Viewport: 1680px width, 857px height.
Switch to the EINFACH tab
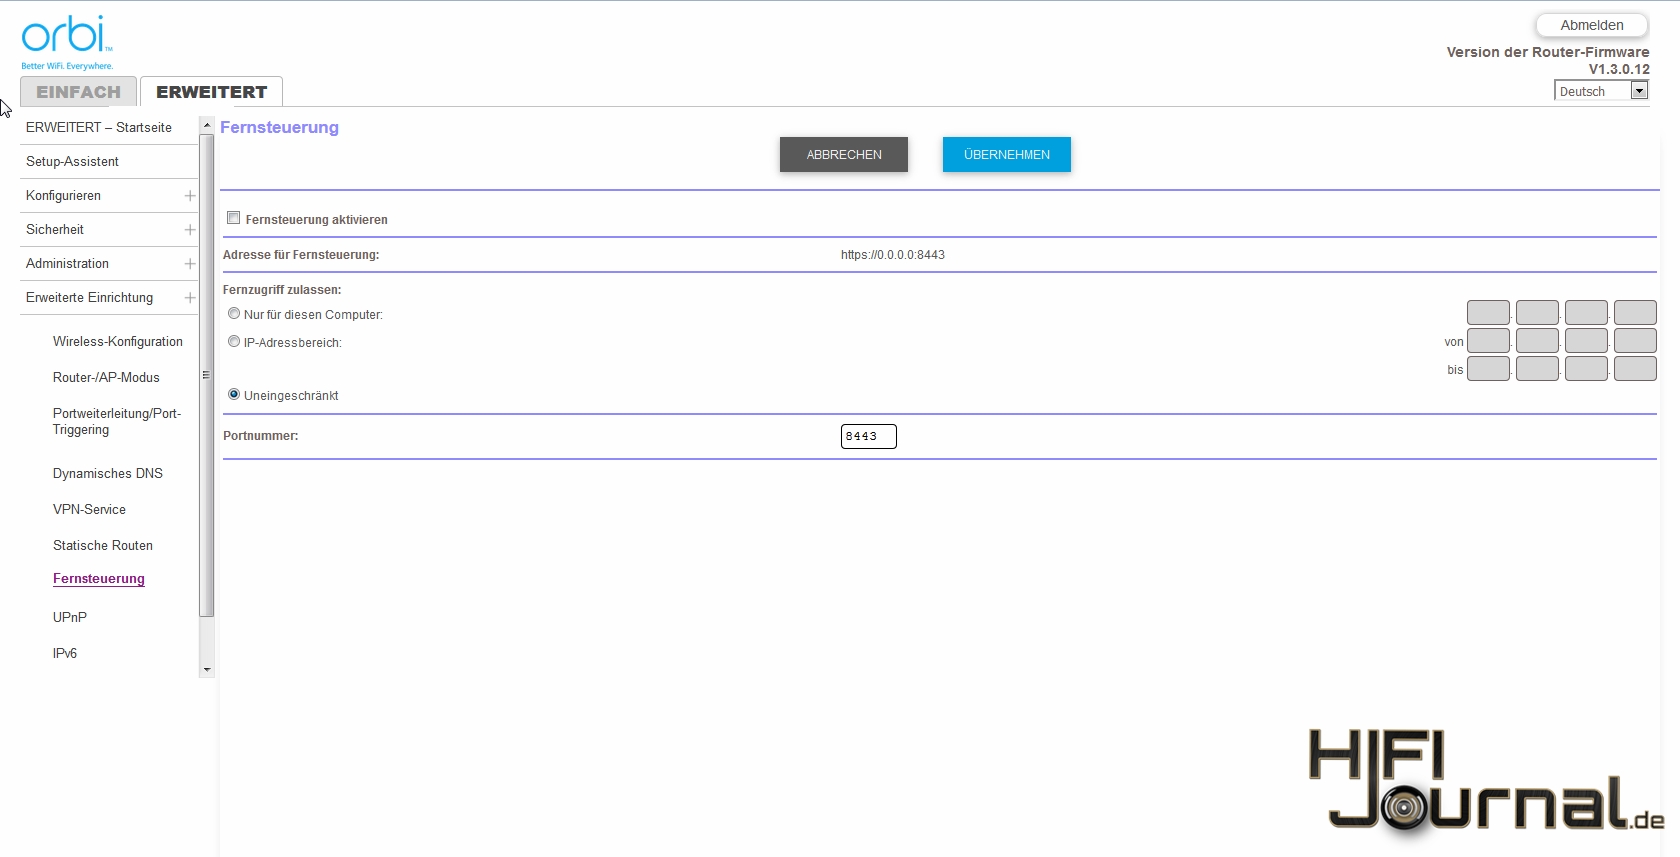pyautogui.click(x=78, y=91)
